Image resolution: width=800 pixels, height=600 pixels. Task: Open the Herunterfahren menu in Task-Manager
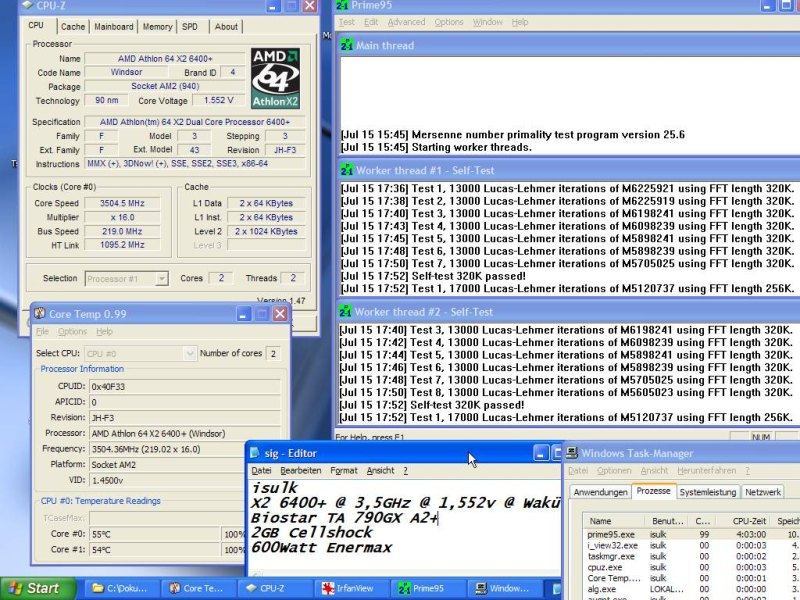[707, 470]
